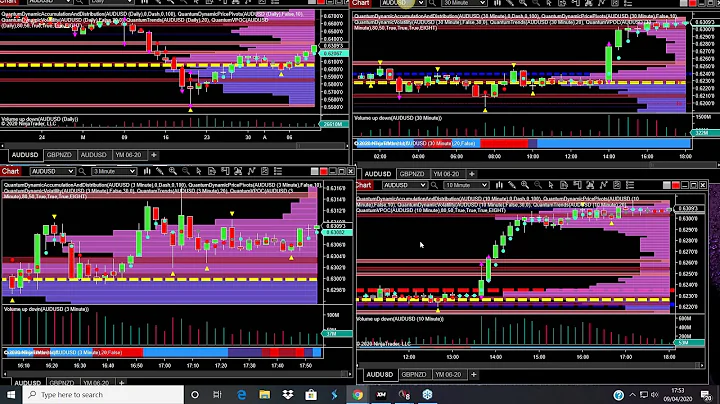Select the GBPNZD tab in the Daily chart
Image resolution: width=720 pixels, height=404 pixels.
(x=59, y=155)
